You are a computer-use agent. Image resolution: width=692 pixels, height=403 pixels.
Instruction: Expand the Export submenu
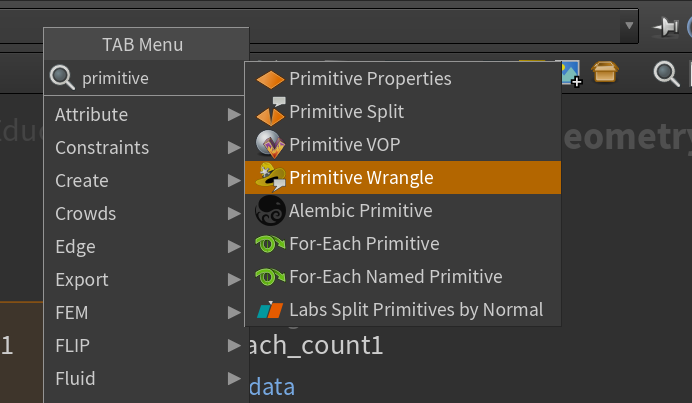144,279
